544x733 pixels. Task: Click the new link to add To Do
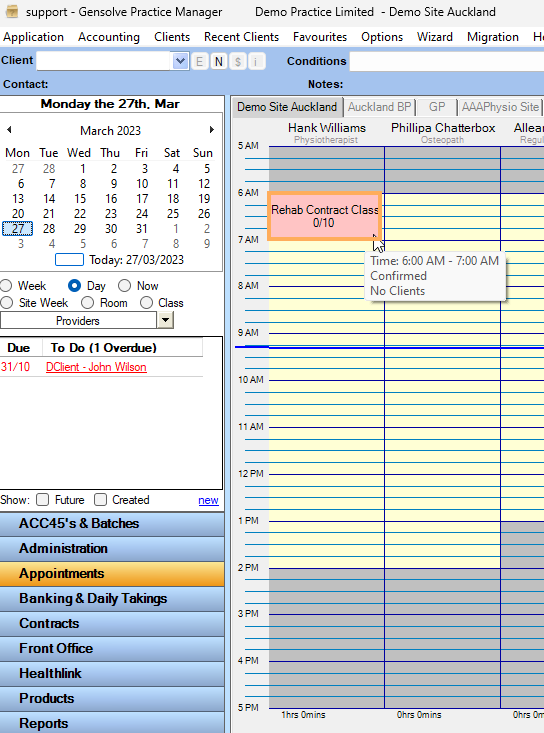[208, 500]
